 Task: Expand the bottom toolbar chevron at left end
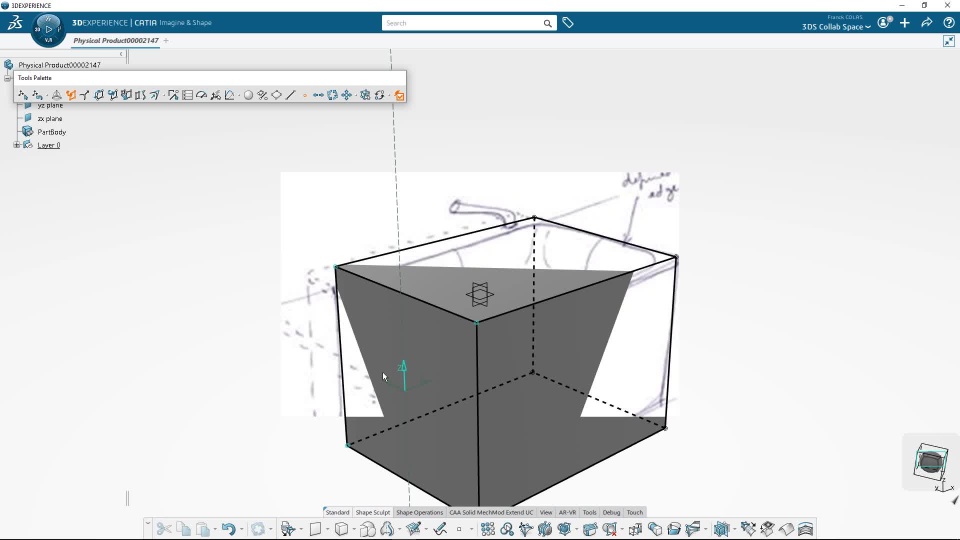148,522
